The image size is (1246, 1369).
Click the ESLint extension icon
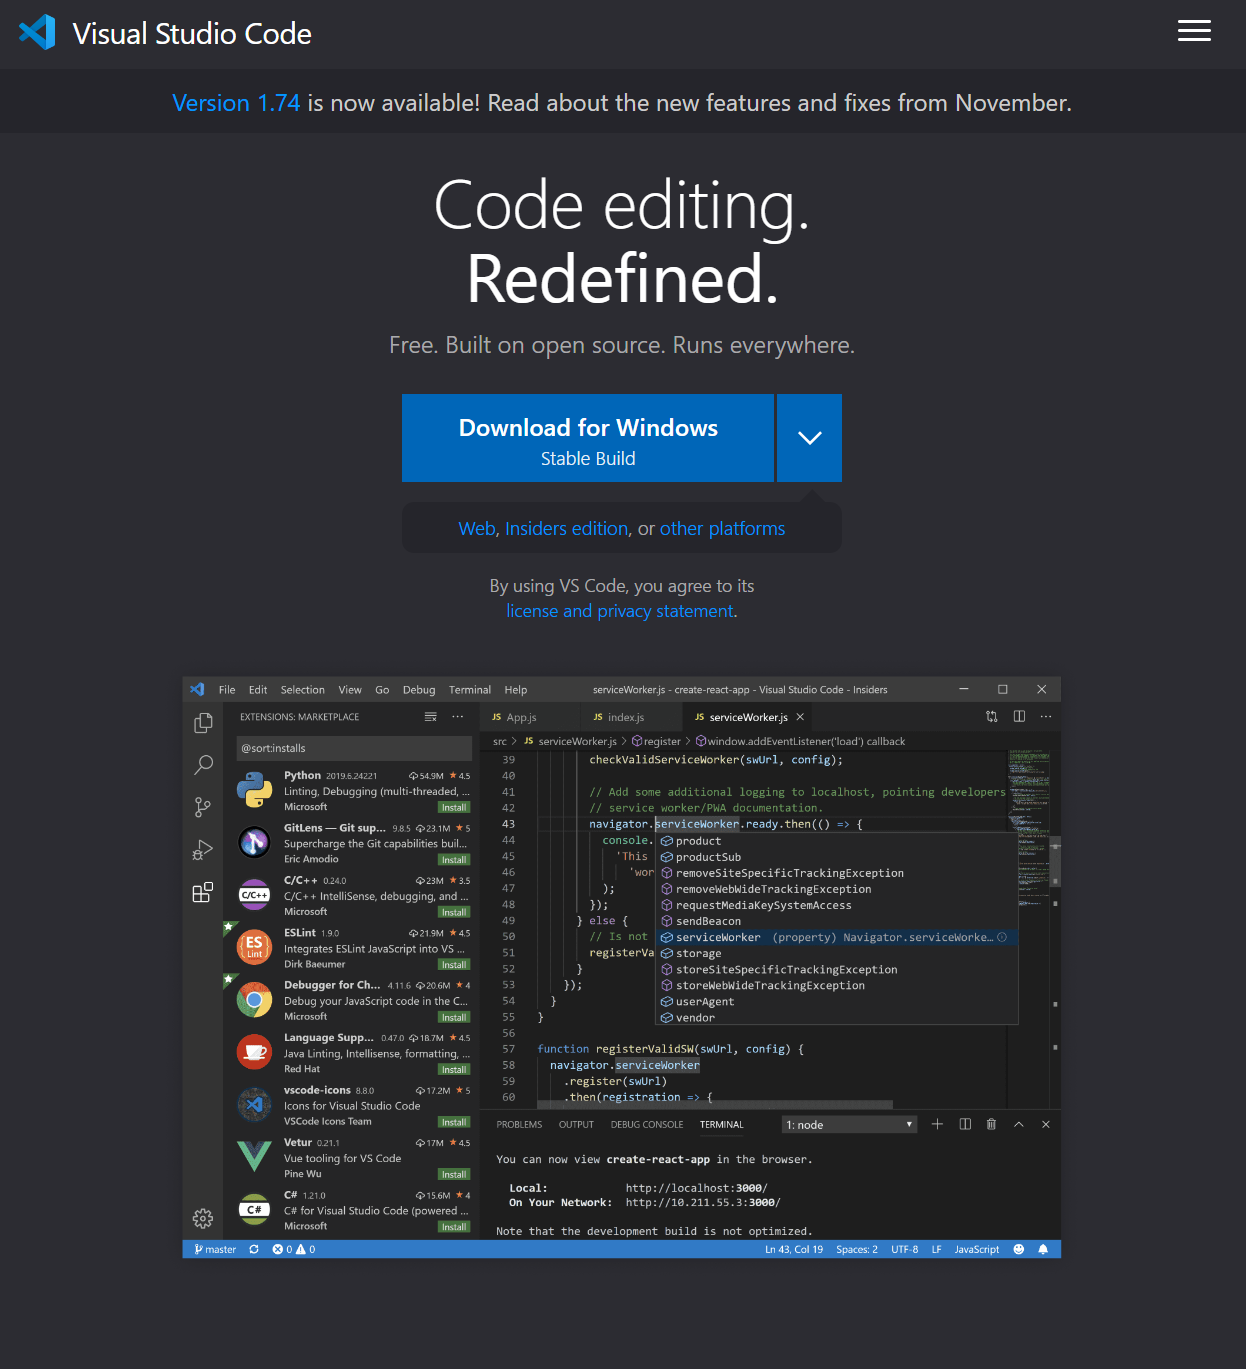pos(255,947)
